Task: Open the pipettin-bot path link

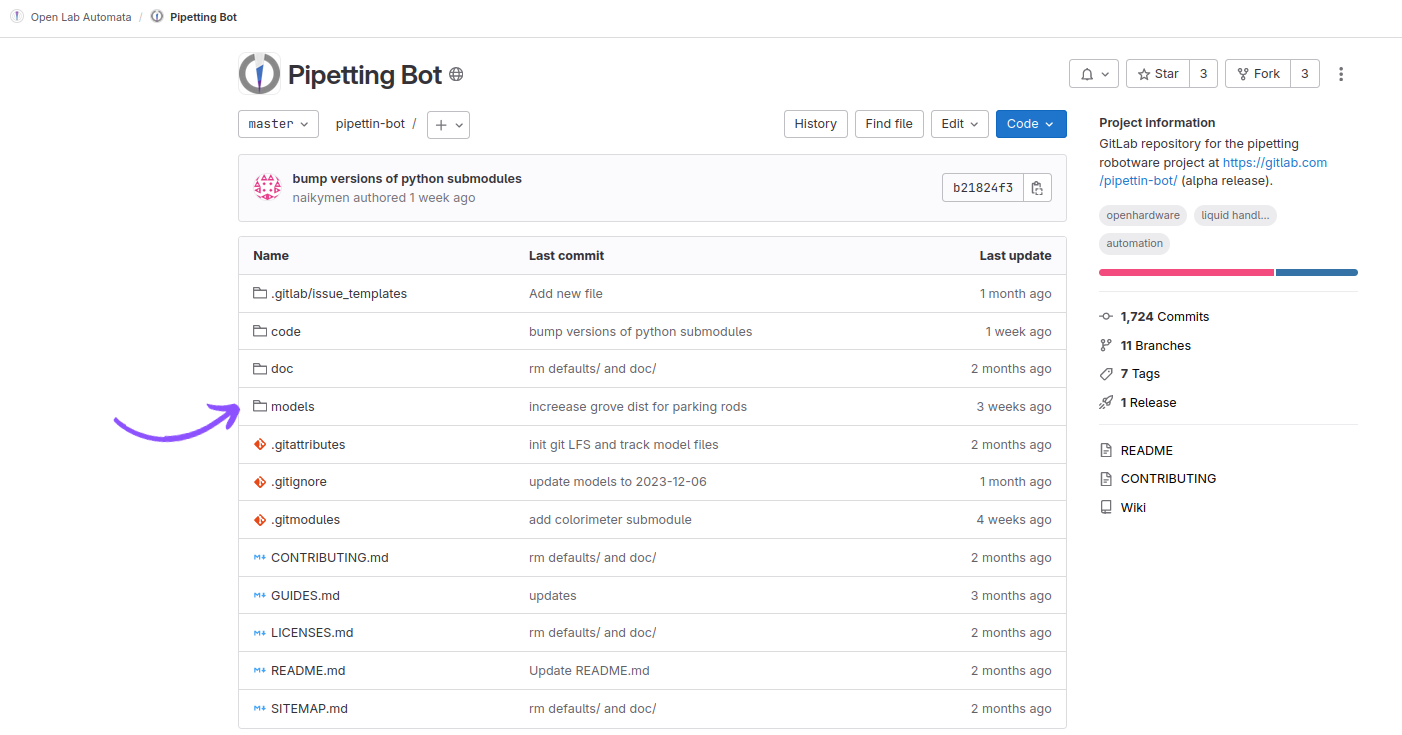Action: 370,124
